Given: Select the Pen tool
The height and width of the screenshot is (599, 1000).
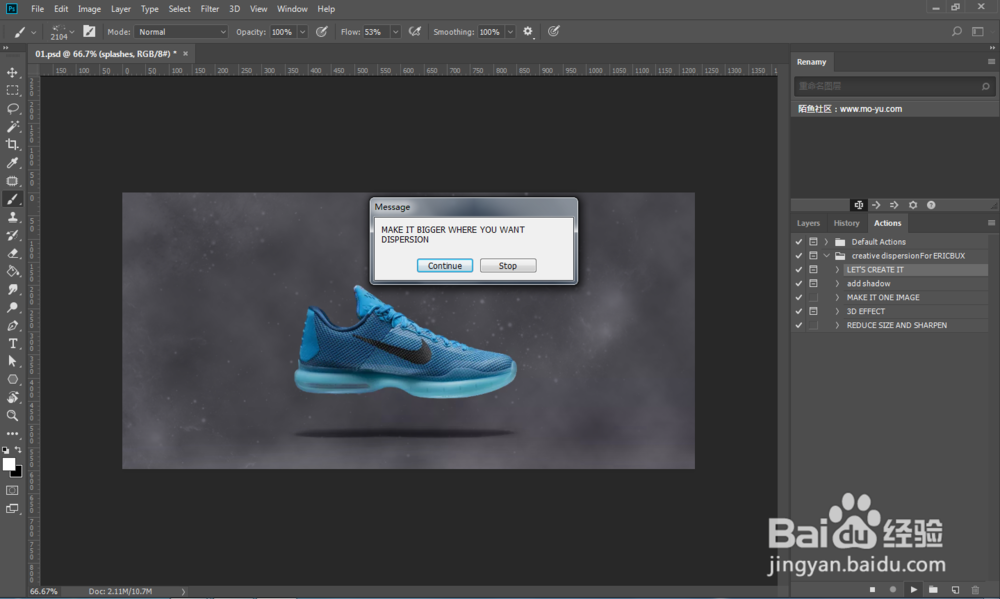Looking at the screenshot, I should (x=12, y=325).
